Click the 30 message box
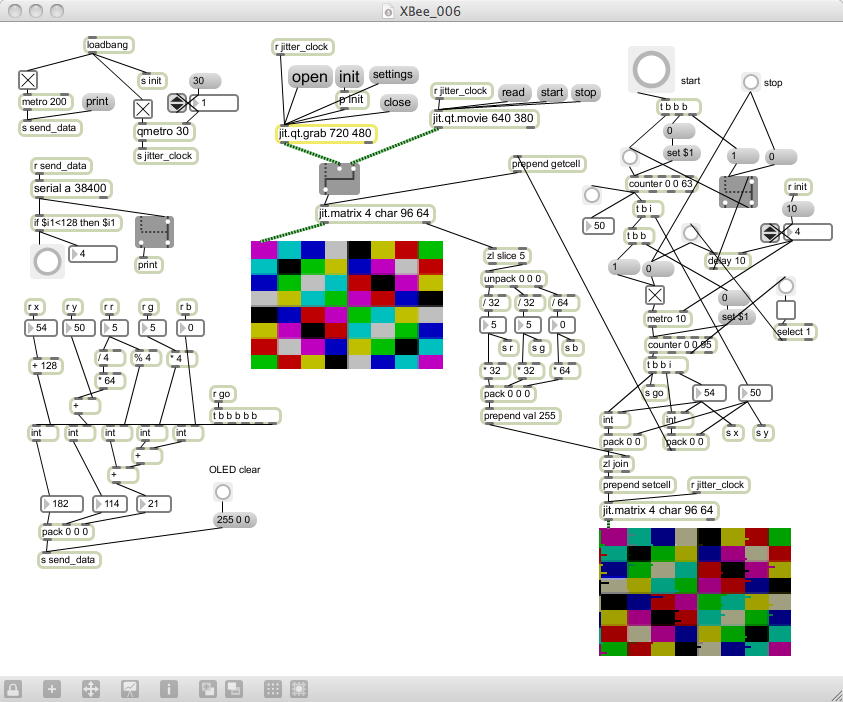Screen dimensions: 843x702 pyautogui.click(x=204, y=81)
